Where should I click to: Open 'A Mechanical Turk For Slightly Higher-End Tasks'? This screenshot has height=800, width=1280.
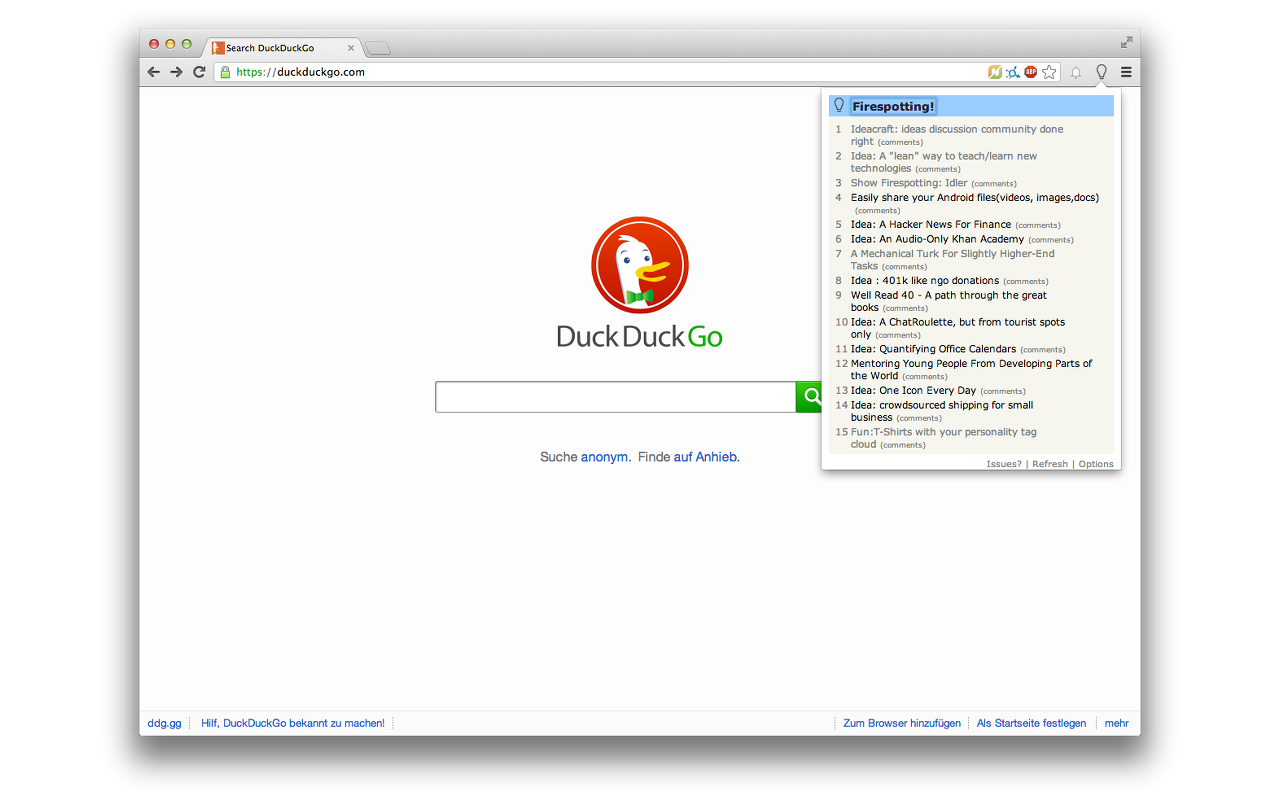(x=952, y=260)
